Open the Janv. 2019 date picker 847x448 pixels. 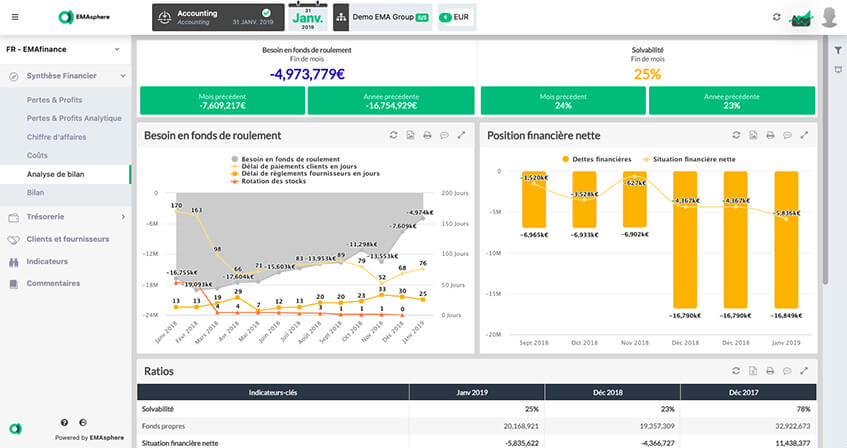click(306, 17)
